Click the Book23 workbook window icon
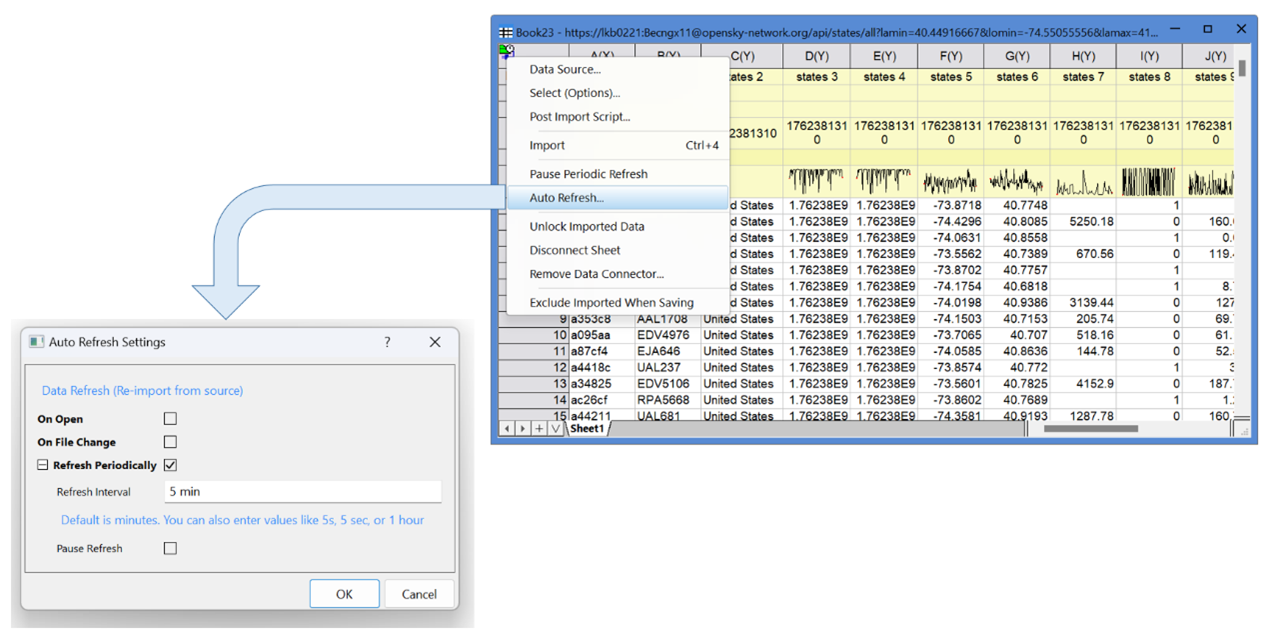The width and height of the screenshot is (1269, 636). pos(505,32)
